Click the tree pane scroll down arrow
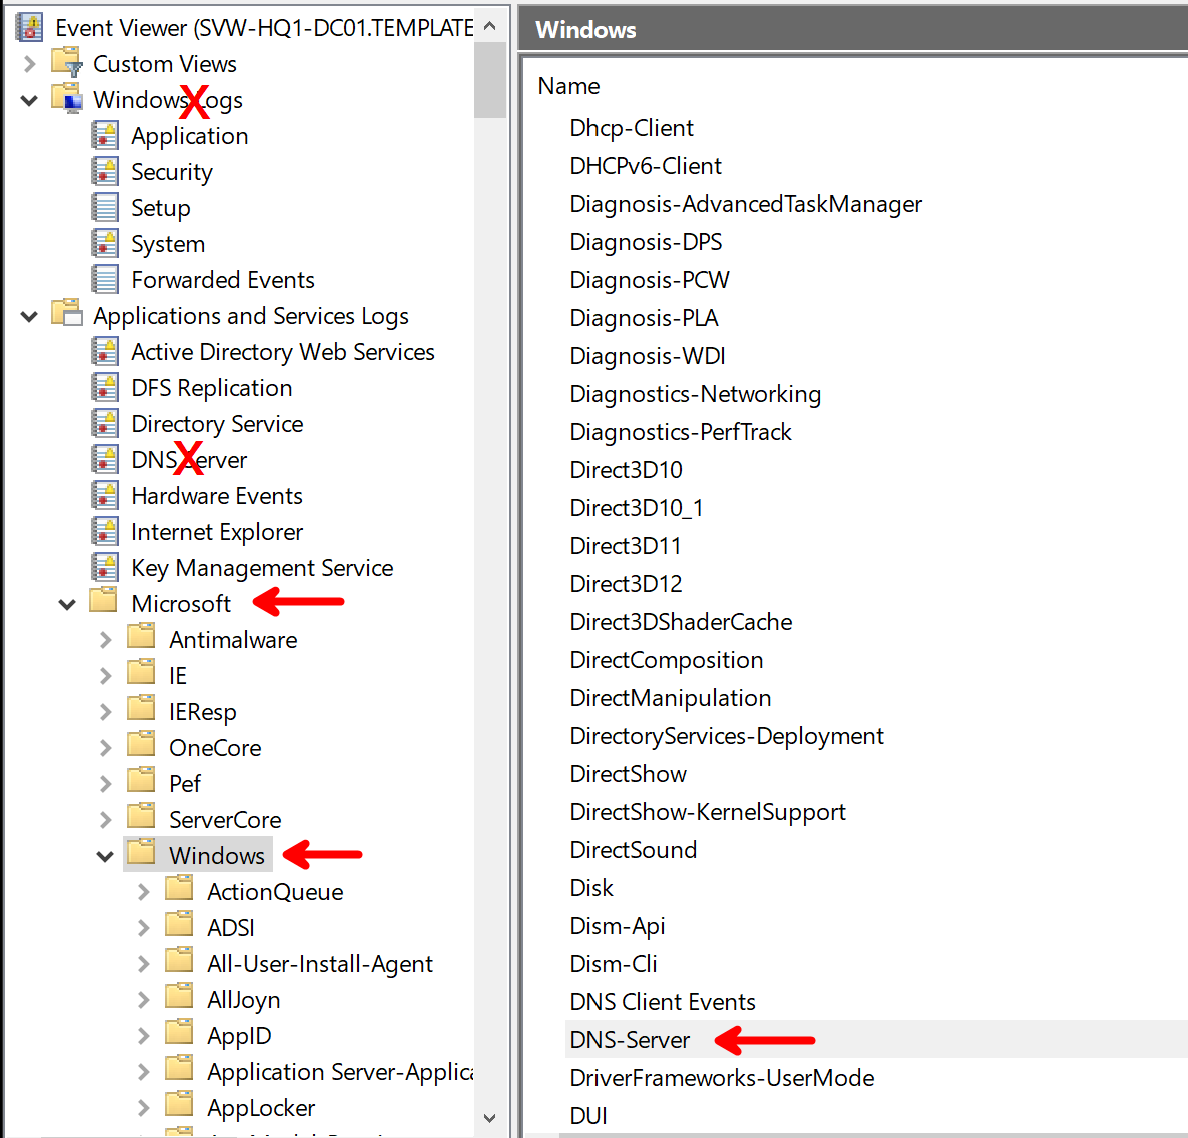The height and width of the screenshot is (1138, 1188). 489,1118
